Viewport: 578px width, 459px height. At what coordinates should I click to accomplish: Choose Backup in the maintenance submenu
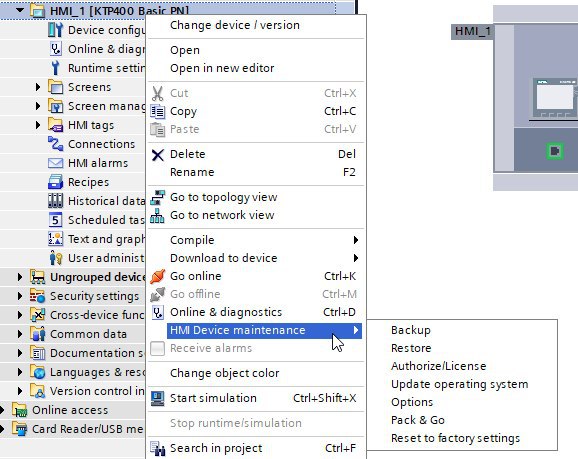[x=411, y=330]
